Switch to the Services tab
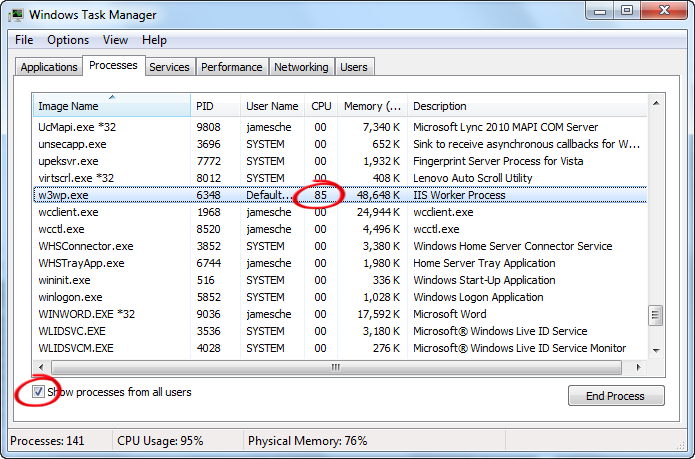The width and height of the screenshot is (695, 459). 169,67
